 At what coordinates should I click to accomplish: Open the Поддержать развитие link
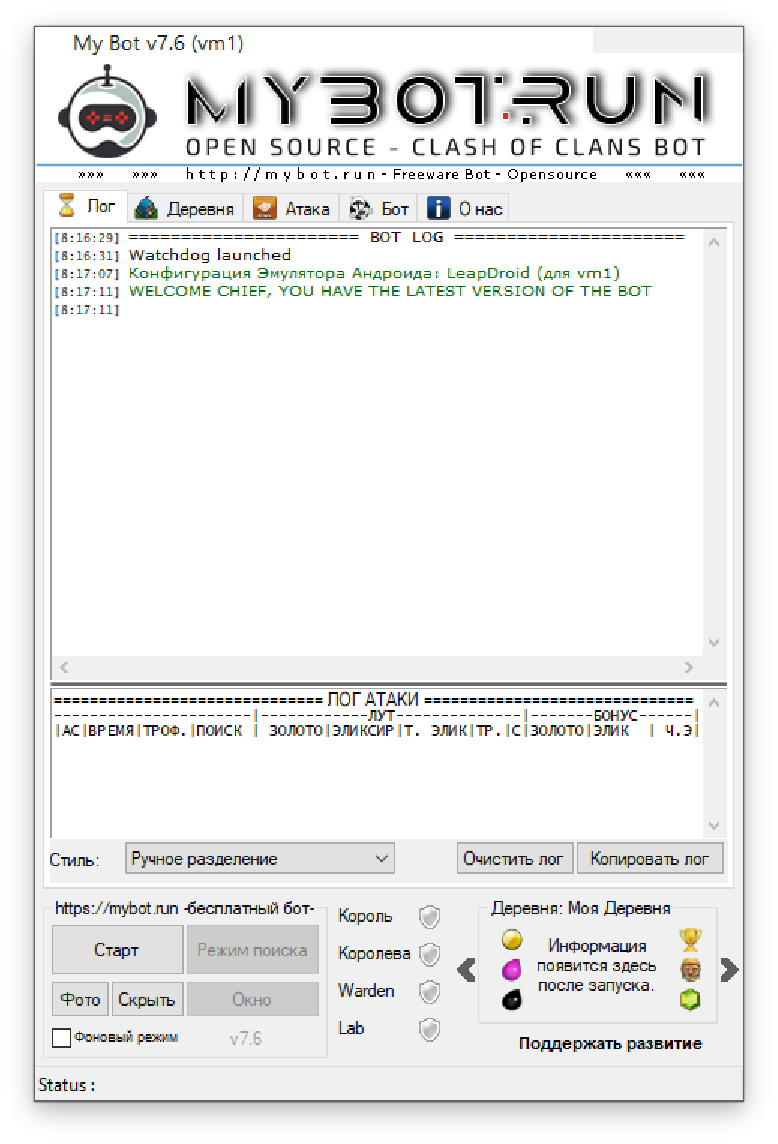610,1043
